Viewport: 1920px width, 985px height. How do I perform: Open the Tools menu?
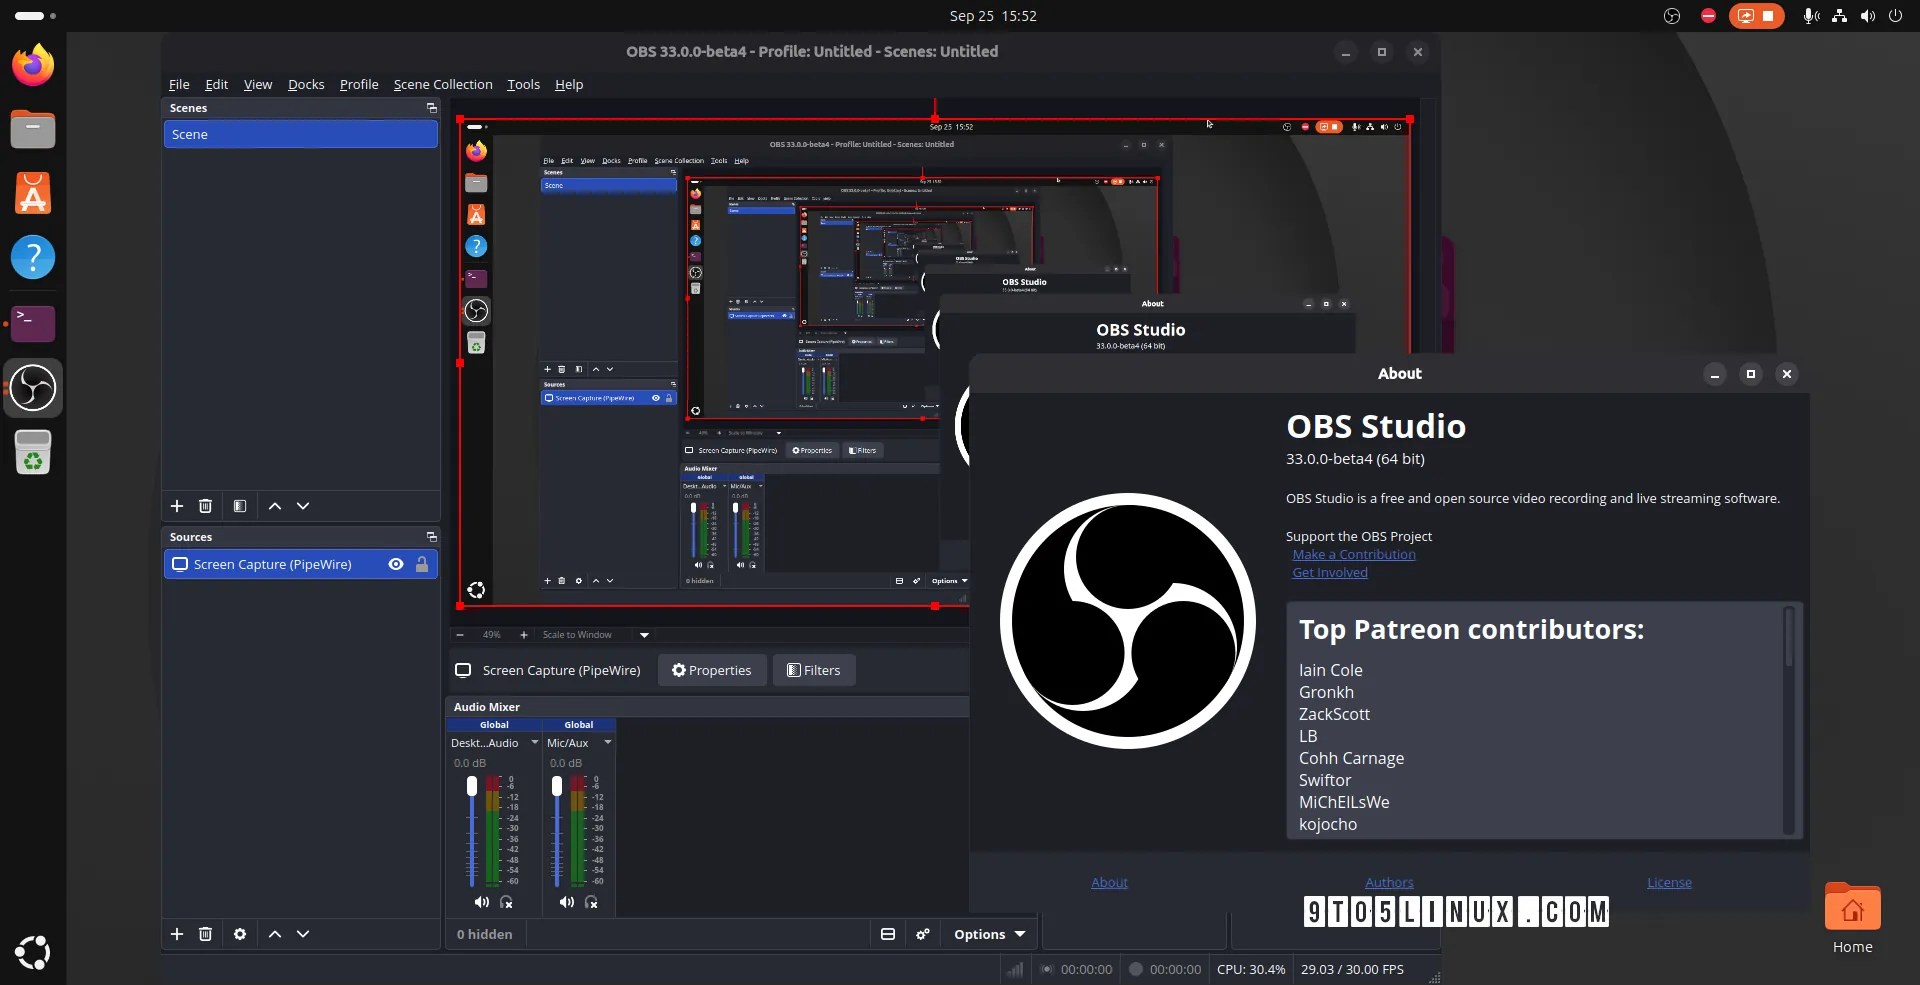(523, 84)
